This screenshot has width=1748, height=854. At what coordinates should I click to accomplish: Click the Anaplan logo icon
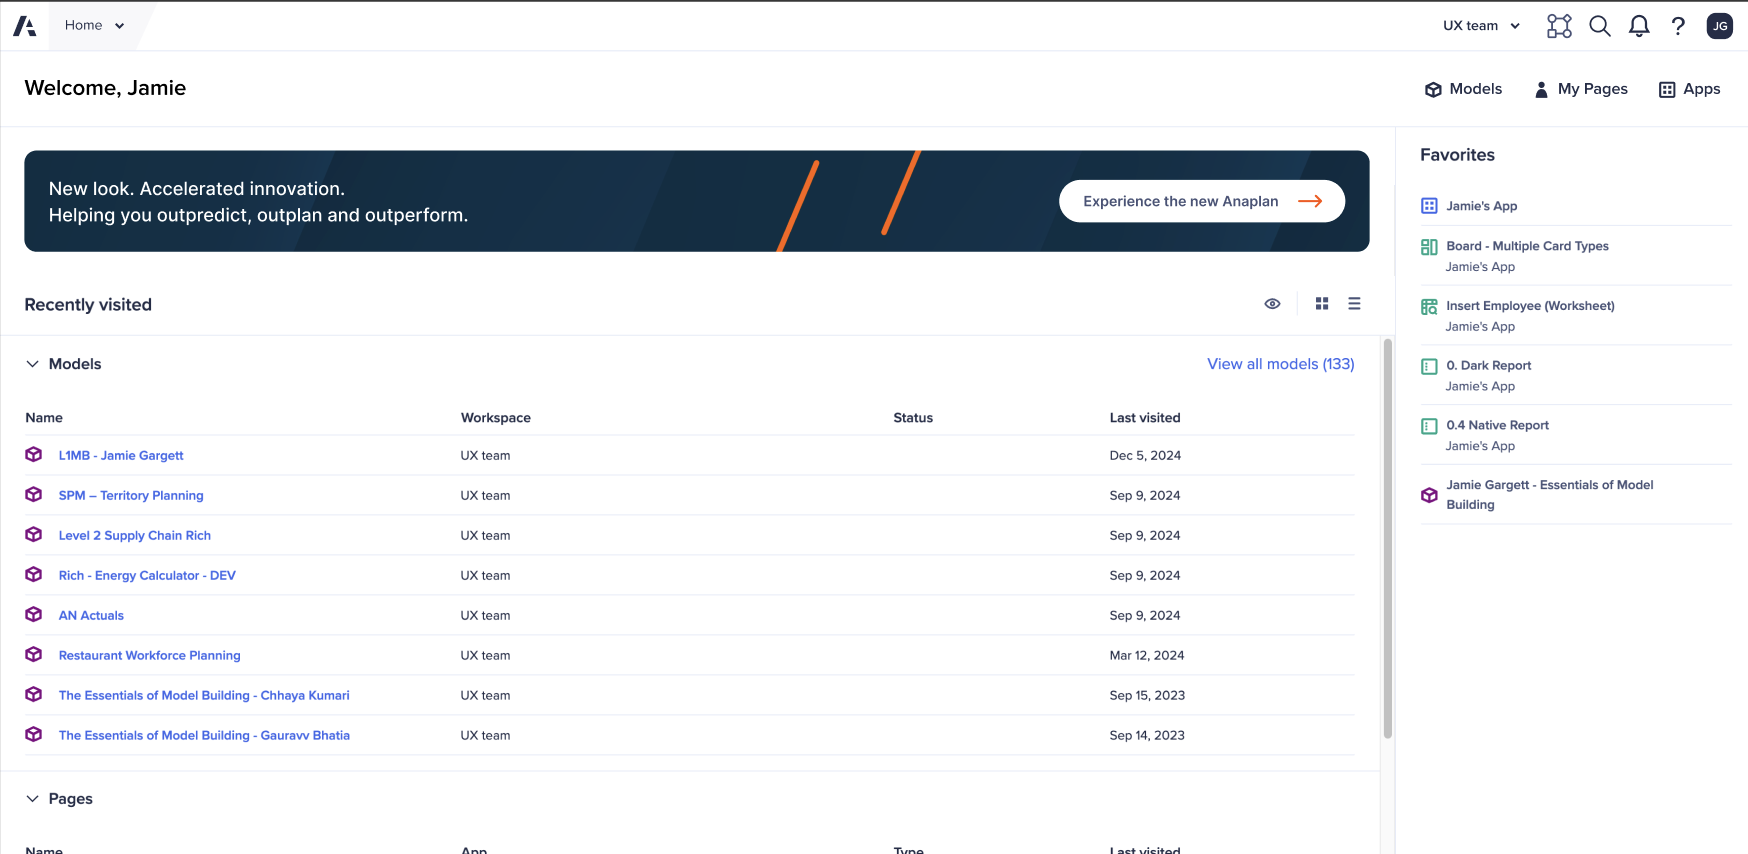25,26
